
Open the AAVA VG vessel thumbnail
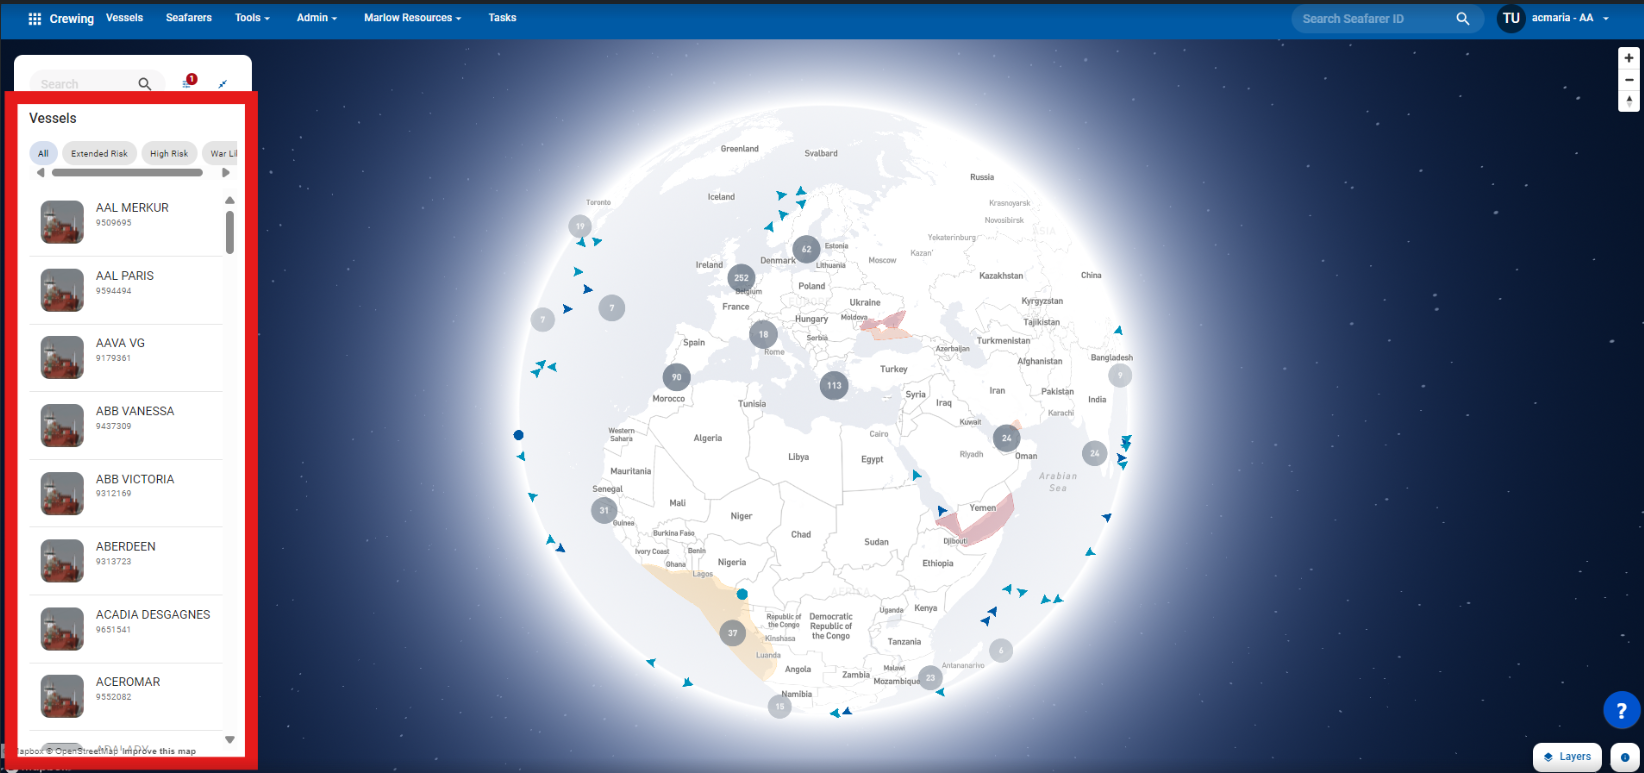pyautogui.click(x=62, y=357)
